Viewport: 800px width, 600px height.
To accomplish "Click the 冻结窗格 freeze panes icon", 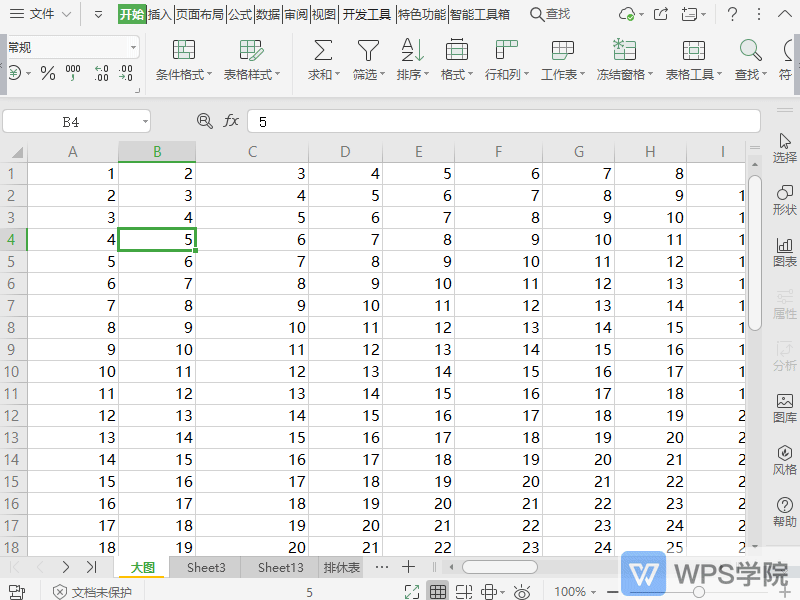I will point(624,51).
